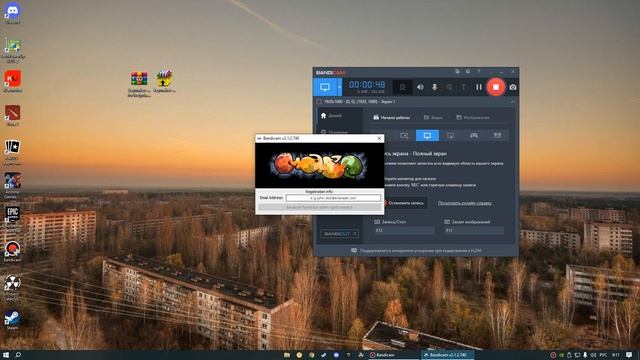
Task: Click the Захват изображений hotkey field showing F11
Action: (x=474, y=231)
